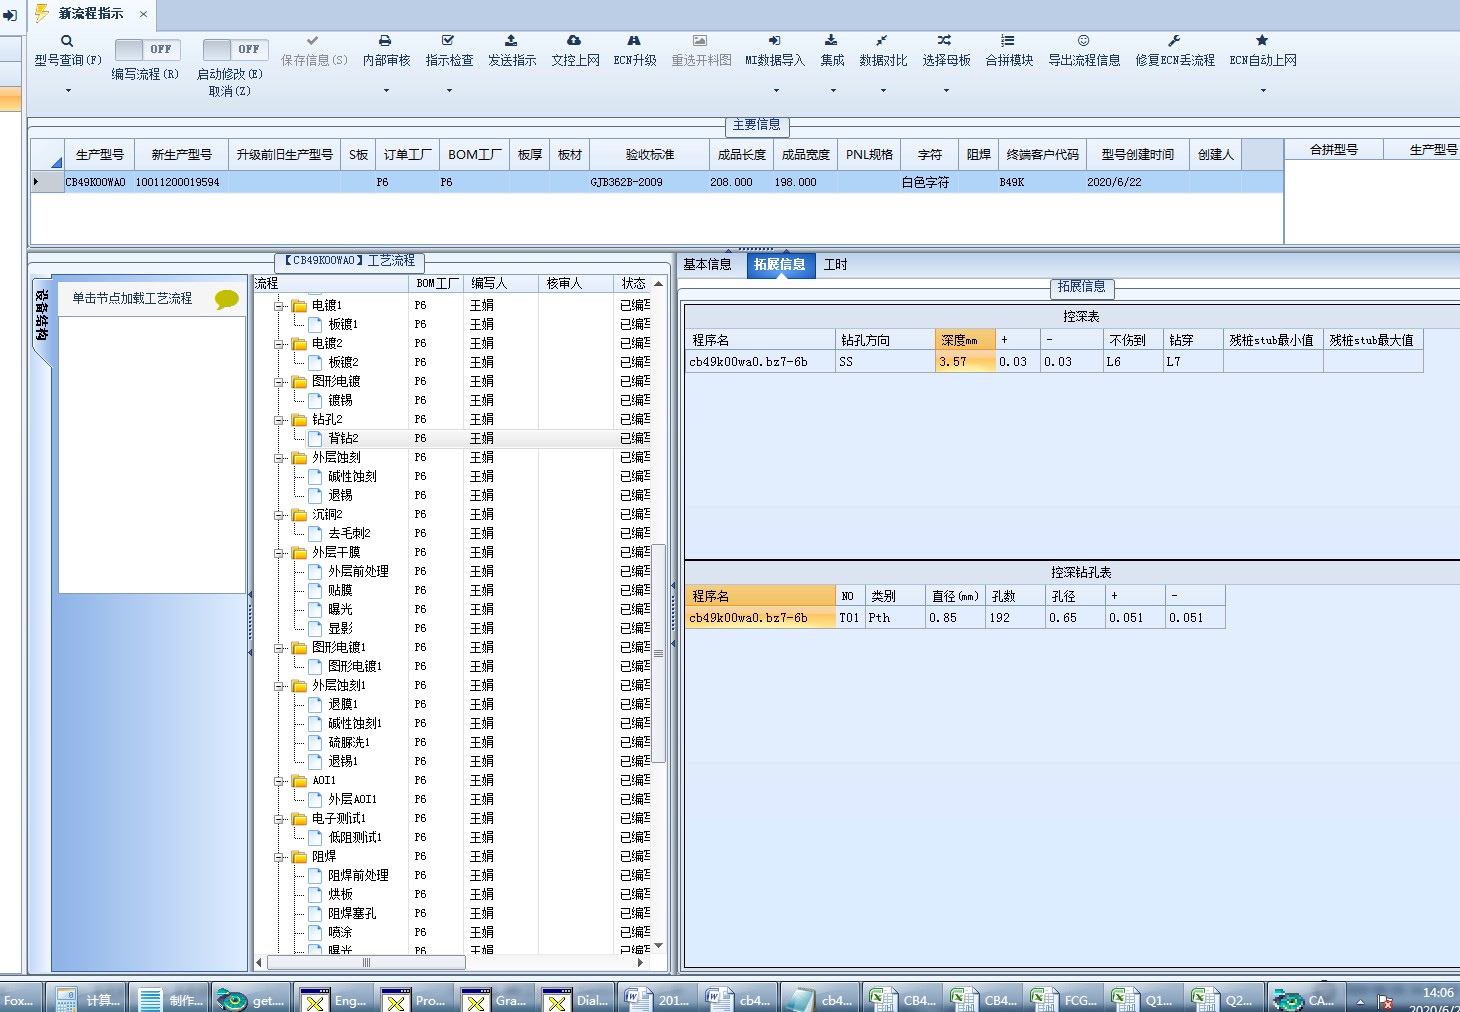The height and width of the screenshot is (1012, 1460).
Task: Click the 钻孔方向 SS cell
Action: [x=885, y=362]
